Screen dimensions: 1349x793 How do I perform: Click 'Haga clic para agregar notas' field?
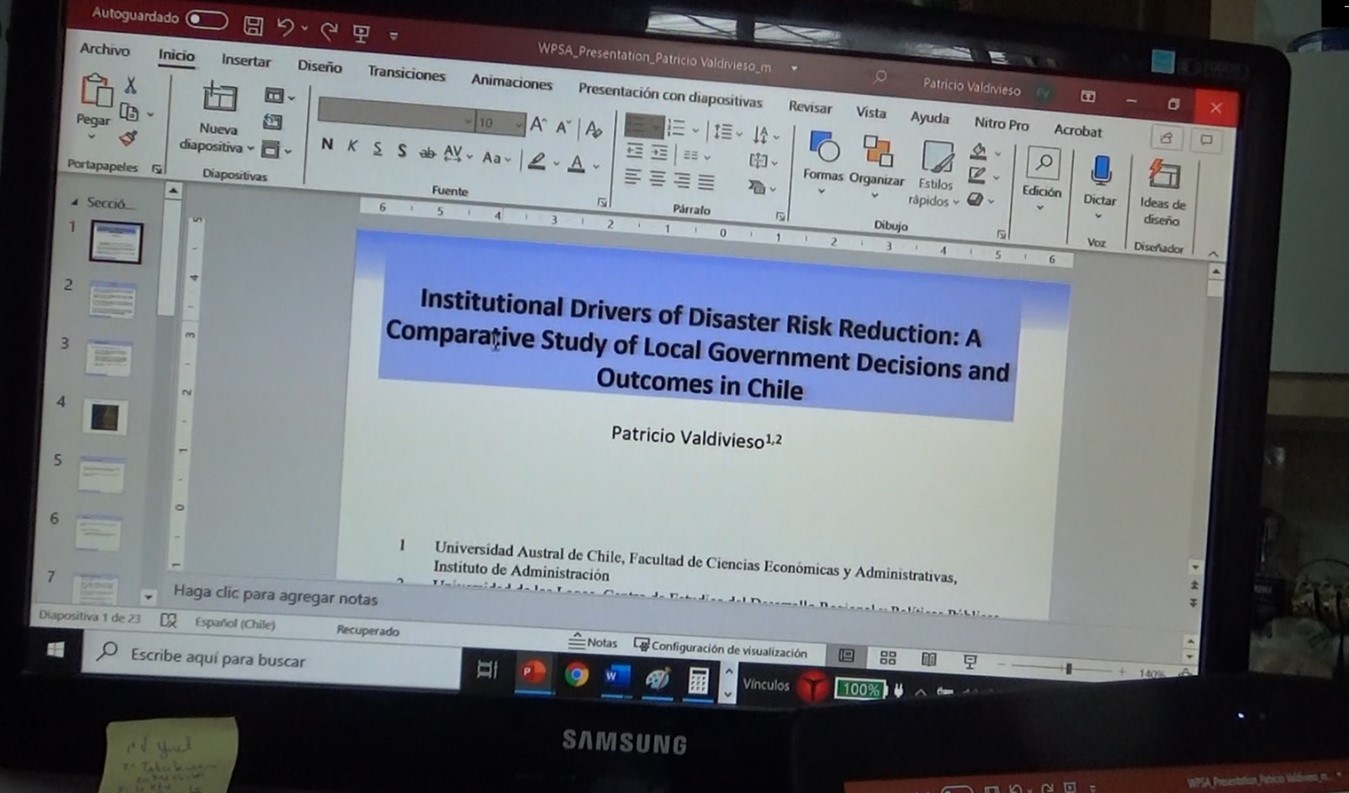[275, 596]
